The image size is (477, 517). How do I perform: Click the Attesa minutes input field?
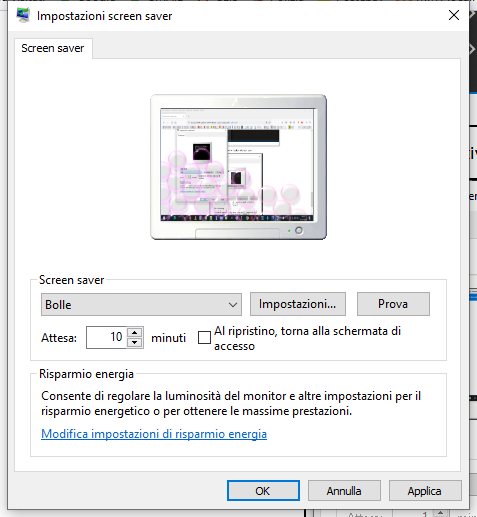click(x=106, y=337)
